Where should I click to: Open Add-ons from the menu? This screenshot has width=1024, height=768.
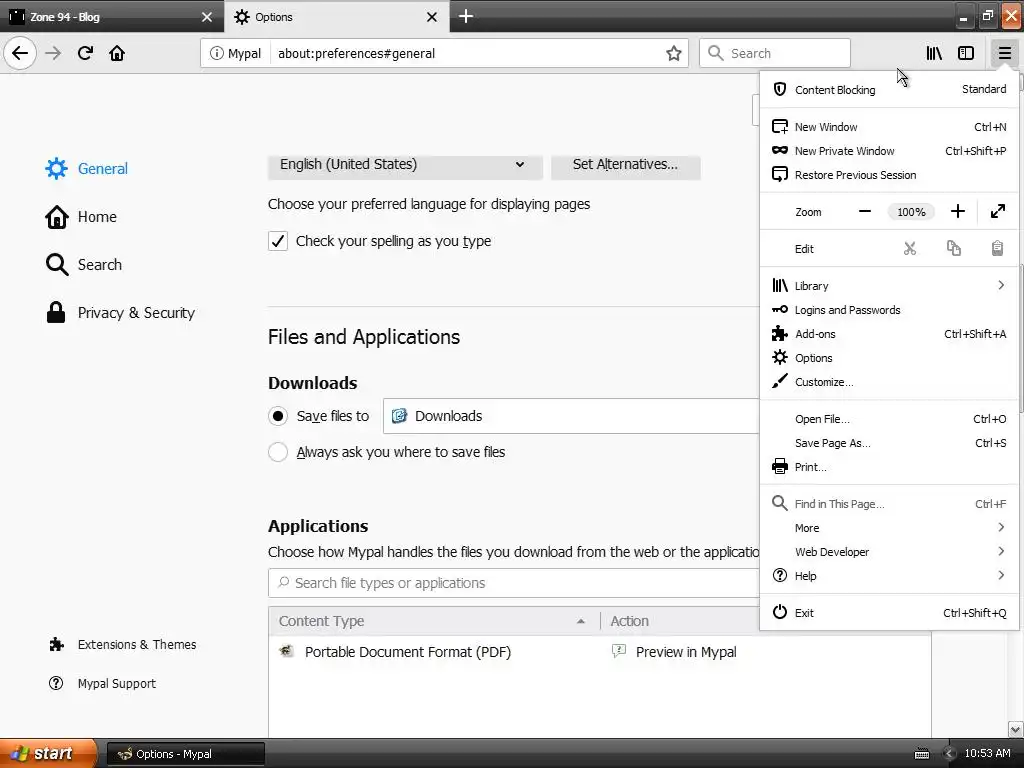tap(889, 334)
